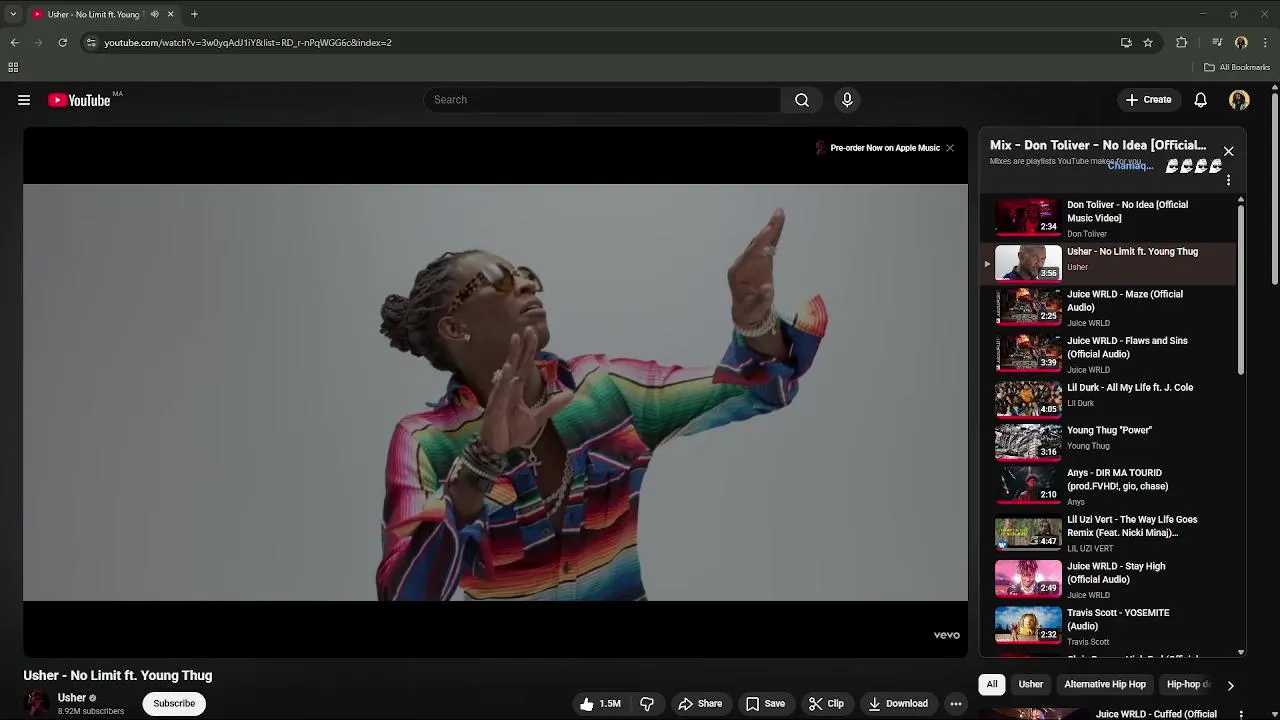Open the media controls icon in toolbar
Screen dimensions: 1280x720
point(1217,42)
